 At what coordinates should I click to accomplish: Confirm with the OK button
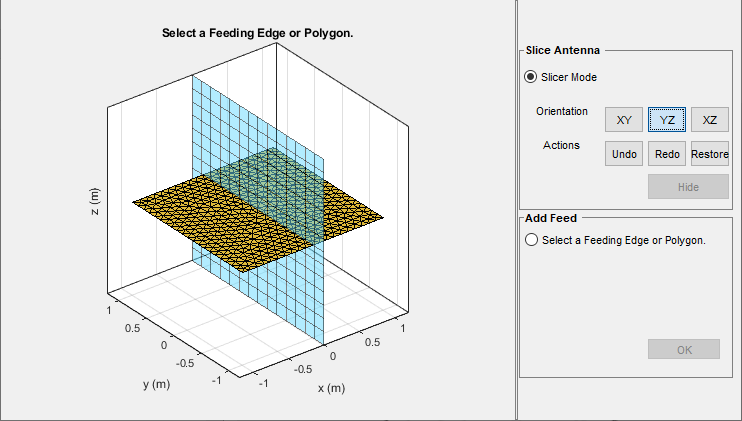click(683, 350)
